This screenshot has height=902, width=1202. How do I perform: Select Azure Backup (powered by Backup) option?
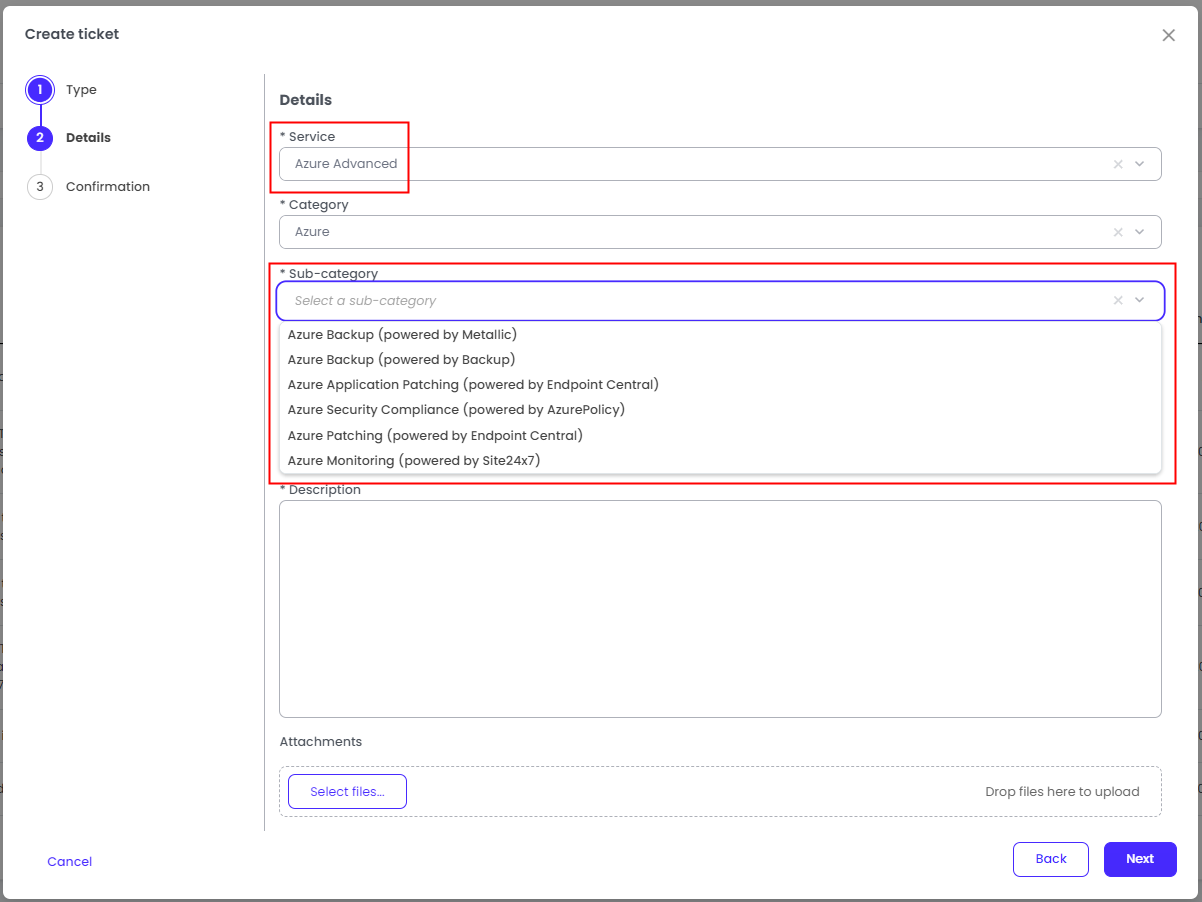click(x=401, y=360)
